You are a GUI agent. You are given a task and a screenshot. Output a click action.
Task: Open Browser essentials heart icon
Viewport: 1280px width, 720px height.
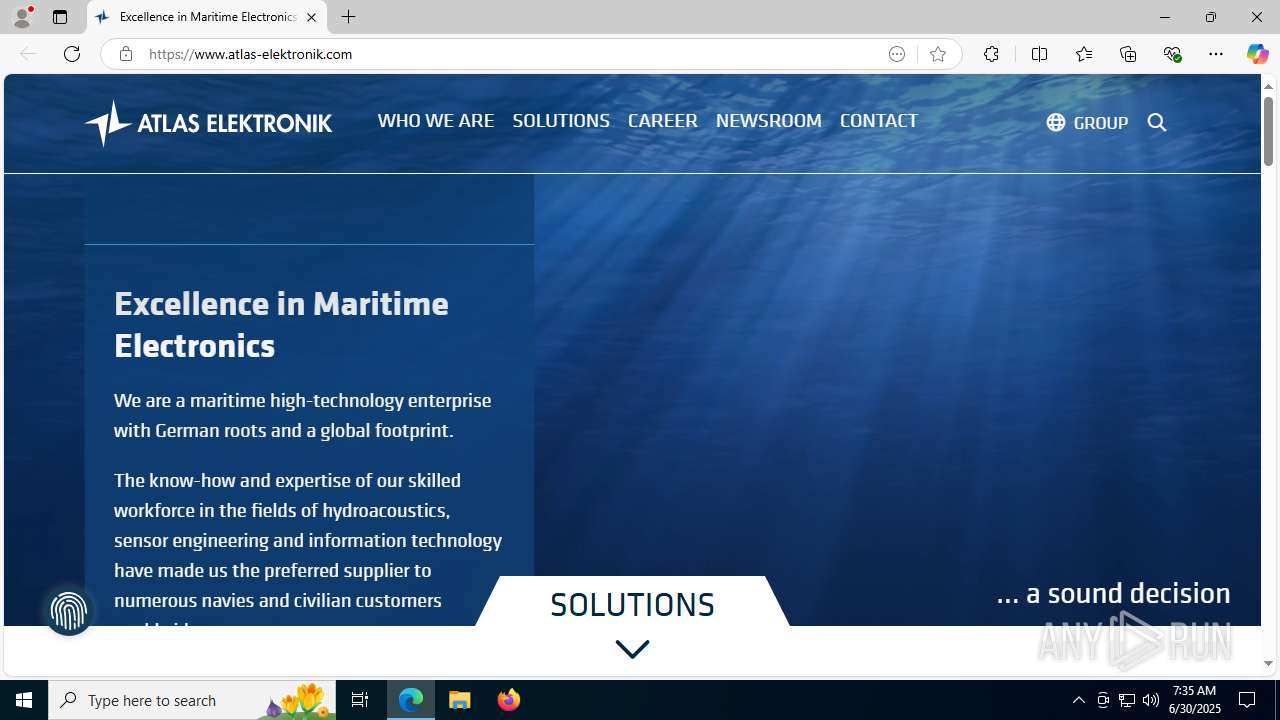(x=1172, y=54)
